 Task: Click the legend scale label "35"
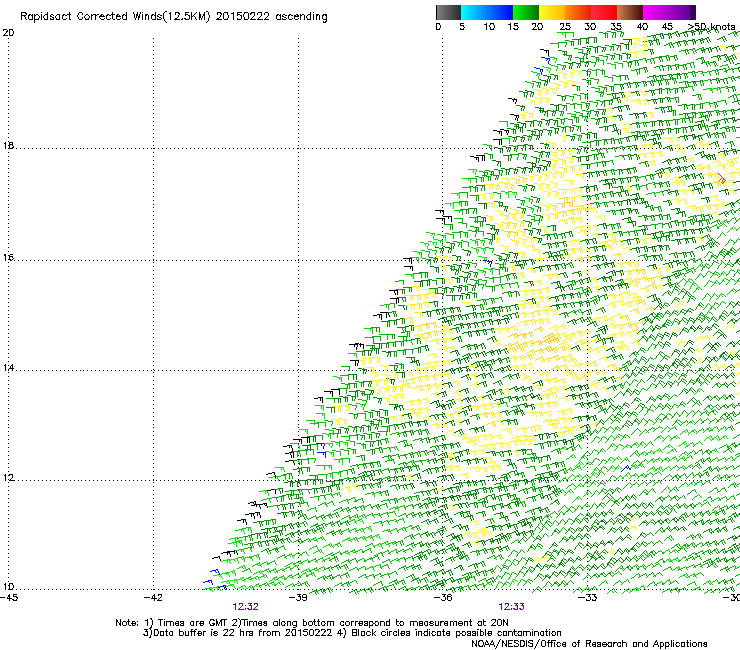click(616, 27)
